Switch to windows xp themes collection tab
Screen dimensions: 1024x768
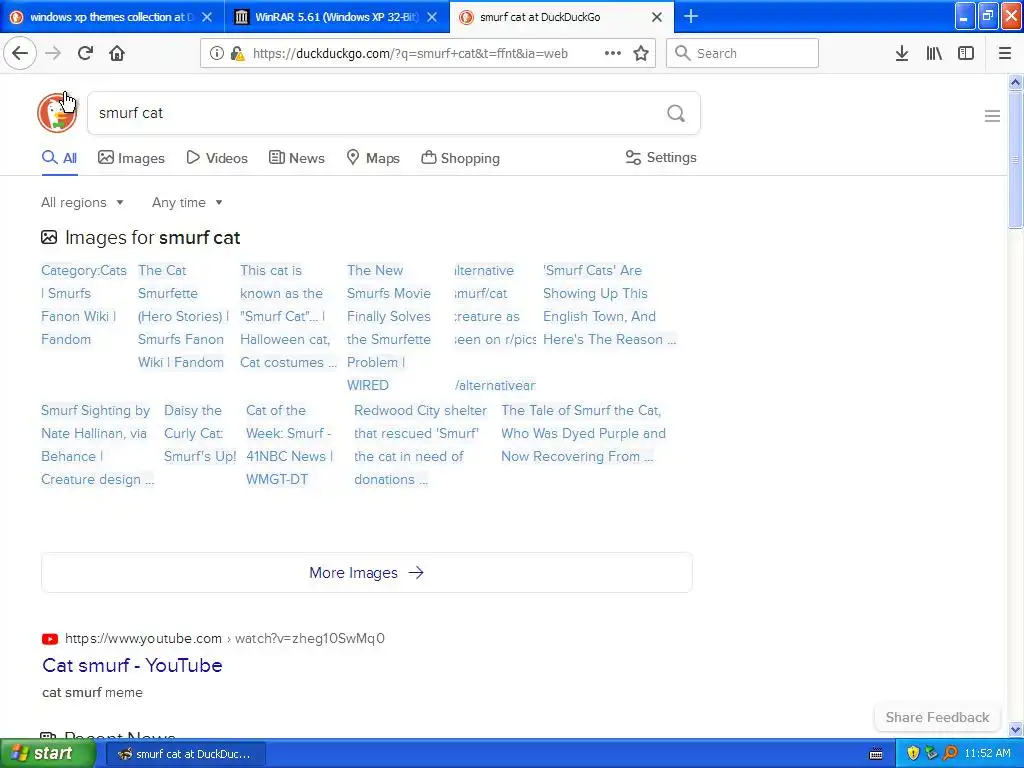pos(112,17)
